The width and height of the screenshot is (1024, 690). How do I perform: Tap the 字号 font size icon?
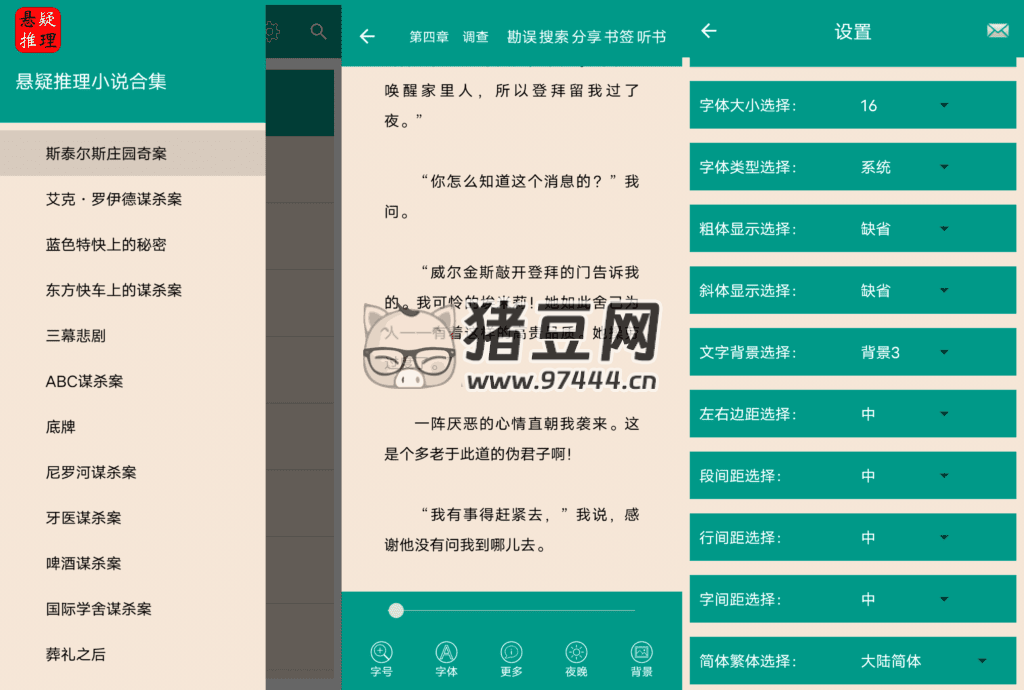[381, 658]
